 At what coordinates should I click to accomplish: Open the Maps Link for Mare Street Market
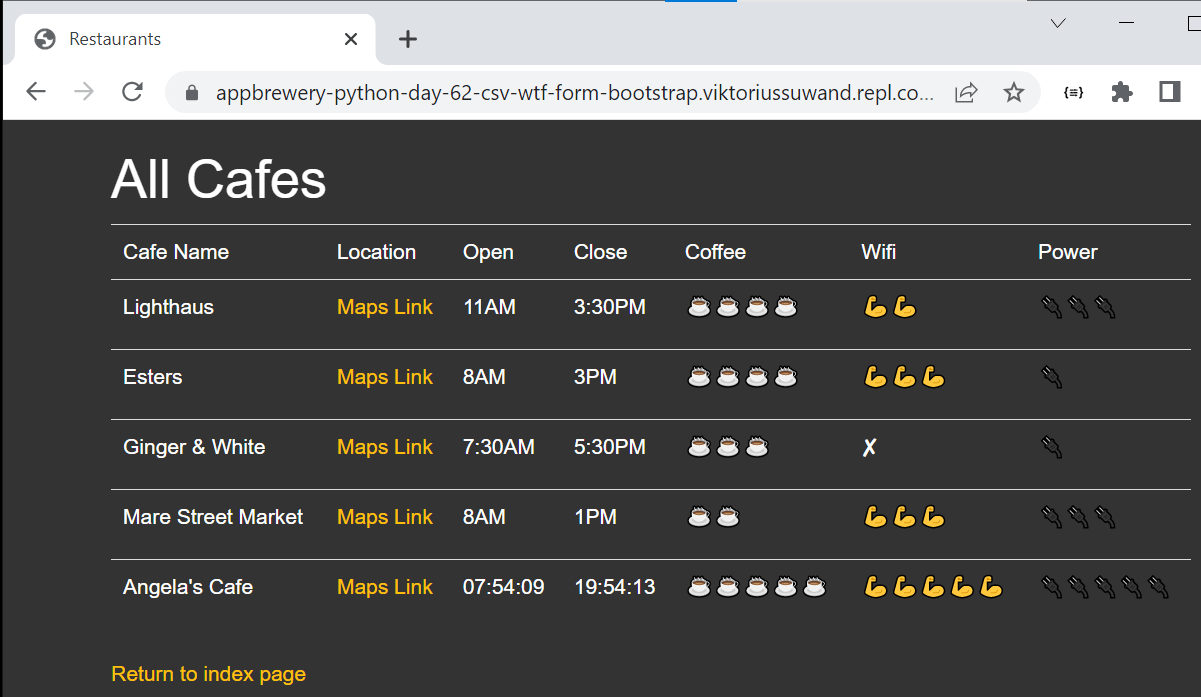385,517
